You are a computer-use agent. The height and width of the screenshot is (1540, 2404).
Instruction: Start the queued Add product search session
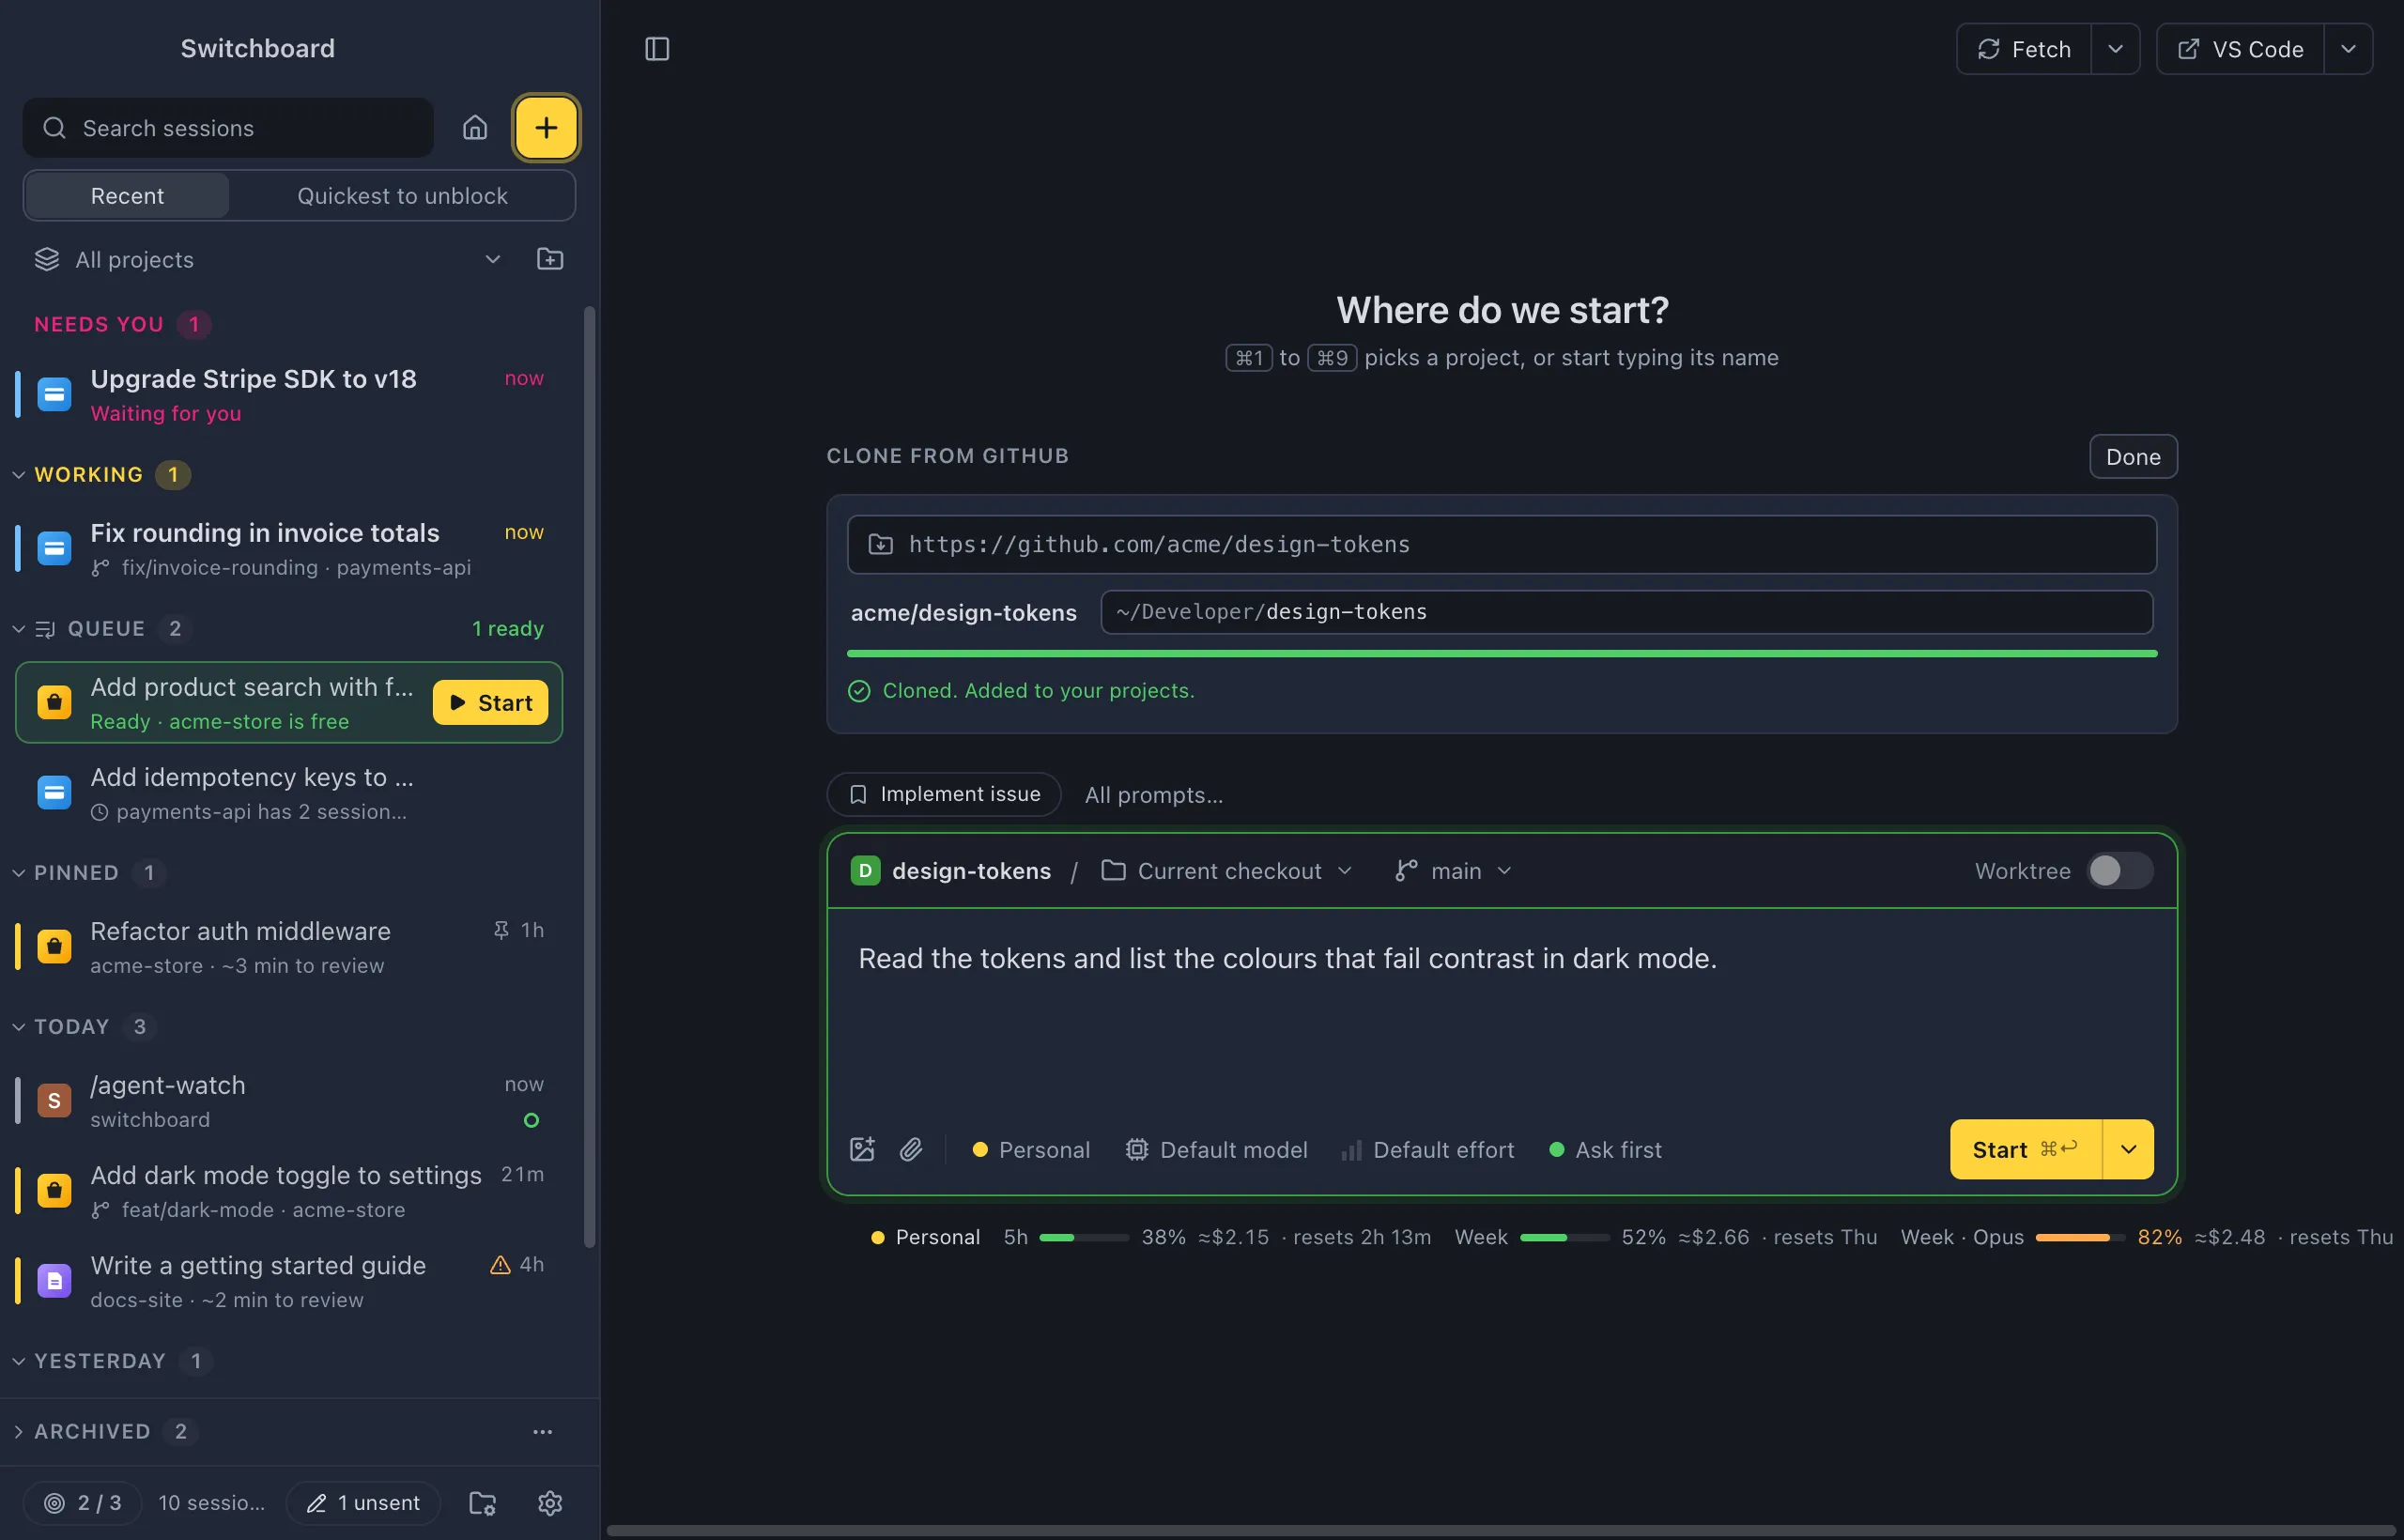(x=490, y=702)
